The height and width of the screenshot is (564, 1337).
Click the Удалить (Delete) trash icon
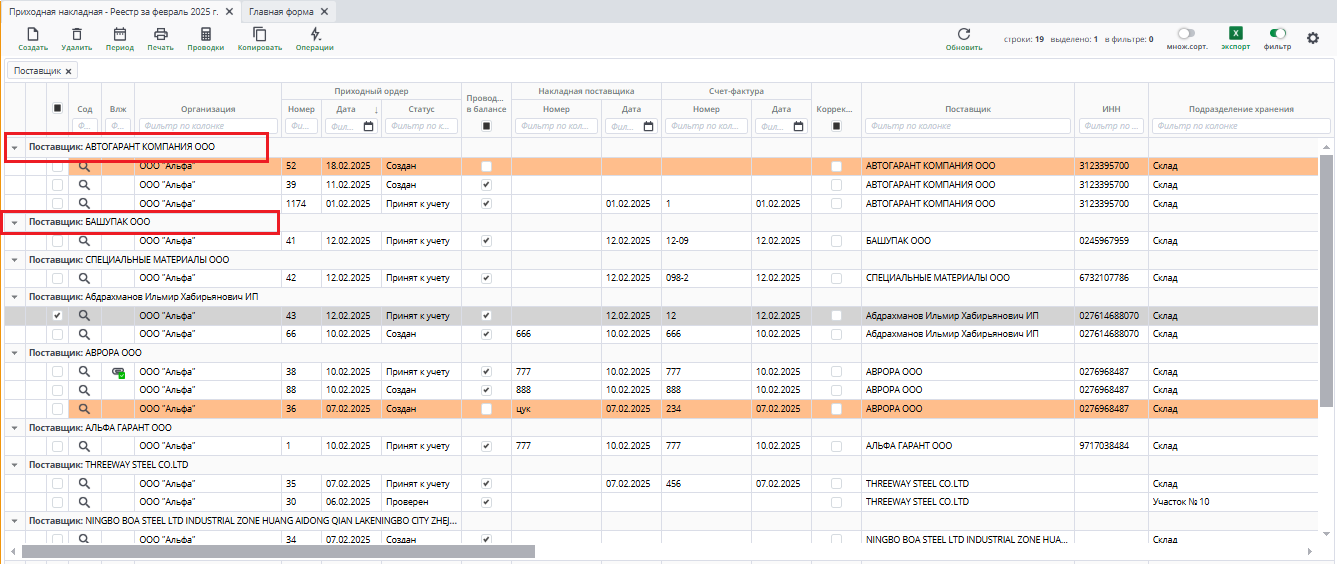point(77,35)
